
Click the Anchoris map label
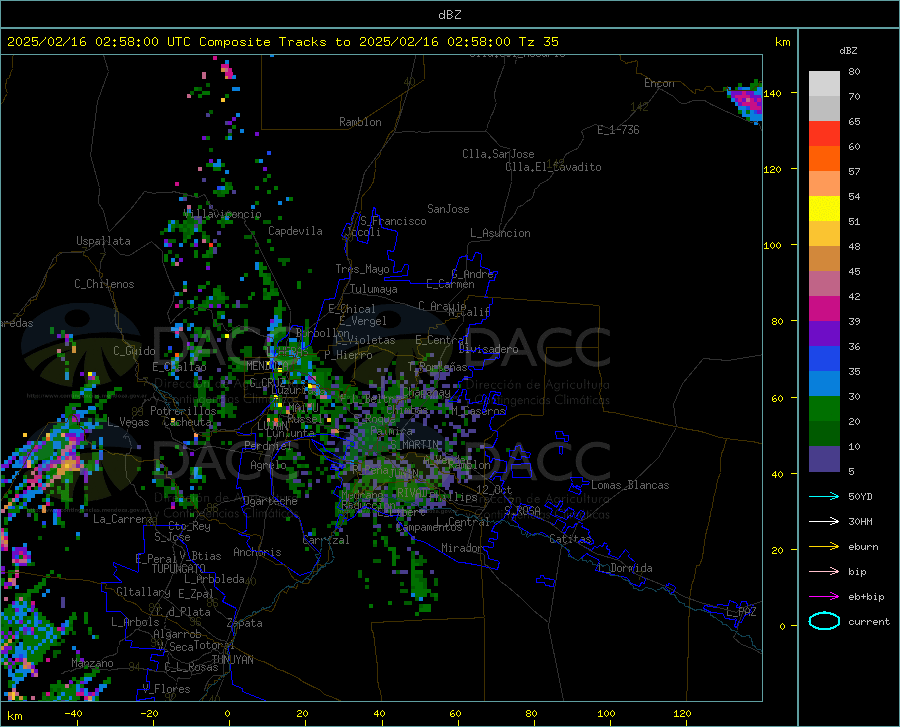257,553
